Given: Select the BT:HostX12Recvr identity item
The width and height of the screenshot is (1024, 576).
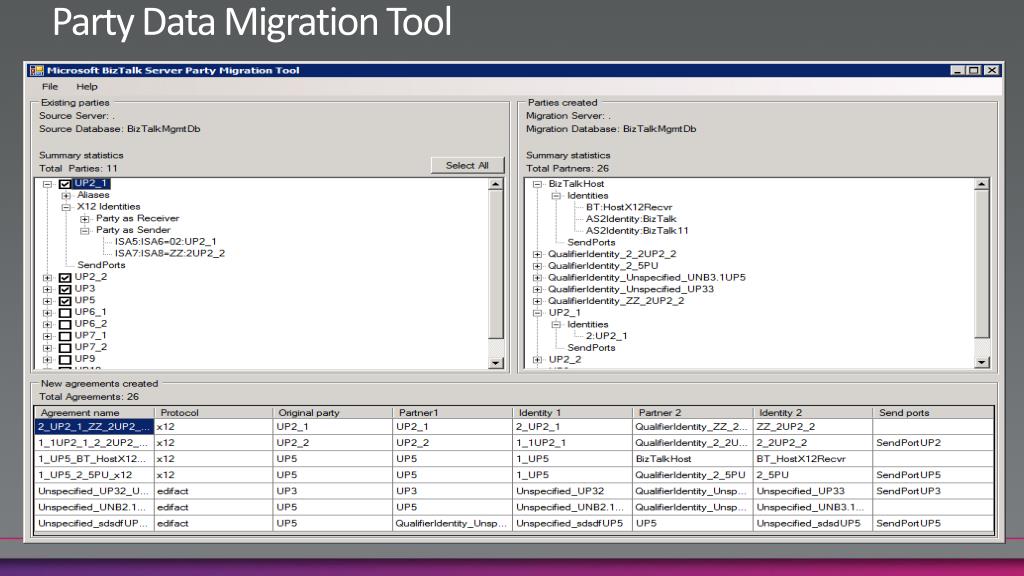Looking at the screenshot, I should click(x=629, y=207).
